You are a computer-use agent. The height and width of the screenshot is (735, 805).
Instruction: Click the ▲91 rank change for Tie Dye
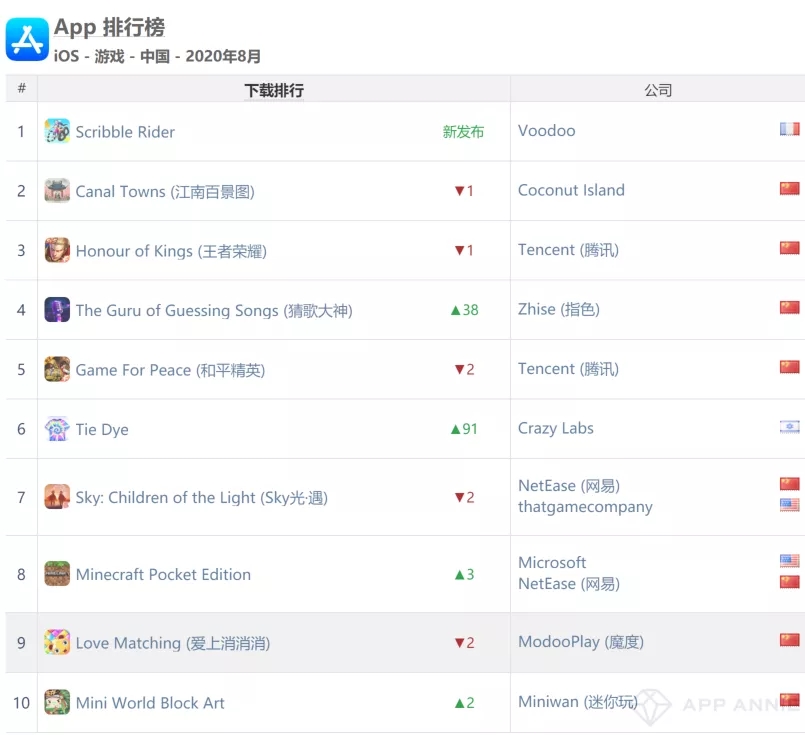click(x=464, y=429)
